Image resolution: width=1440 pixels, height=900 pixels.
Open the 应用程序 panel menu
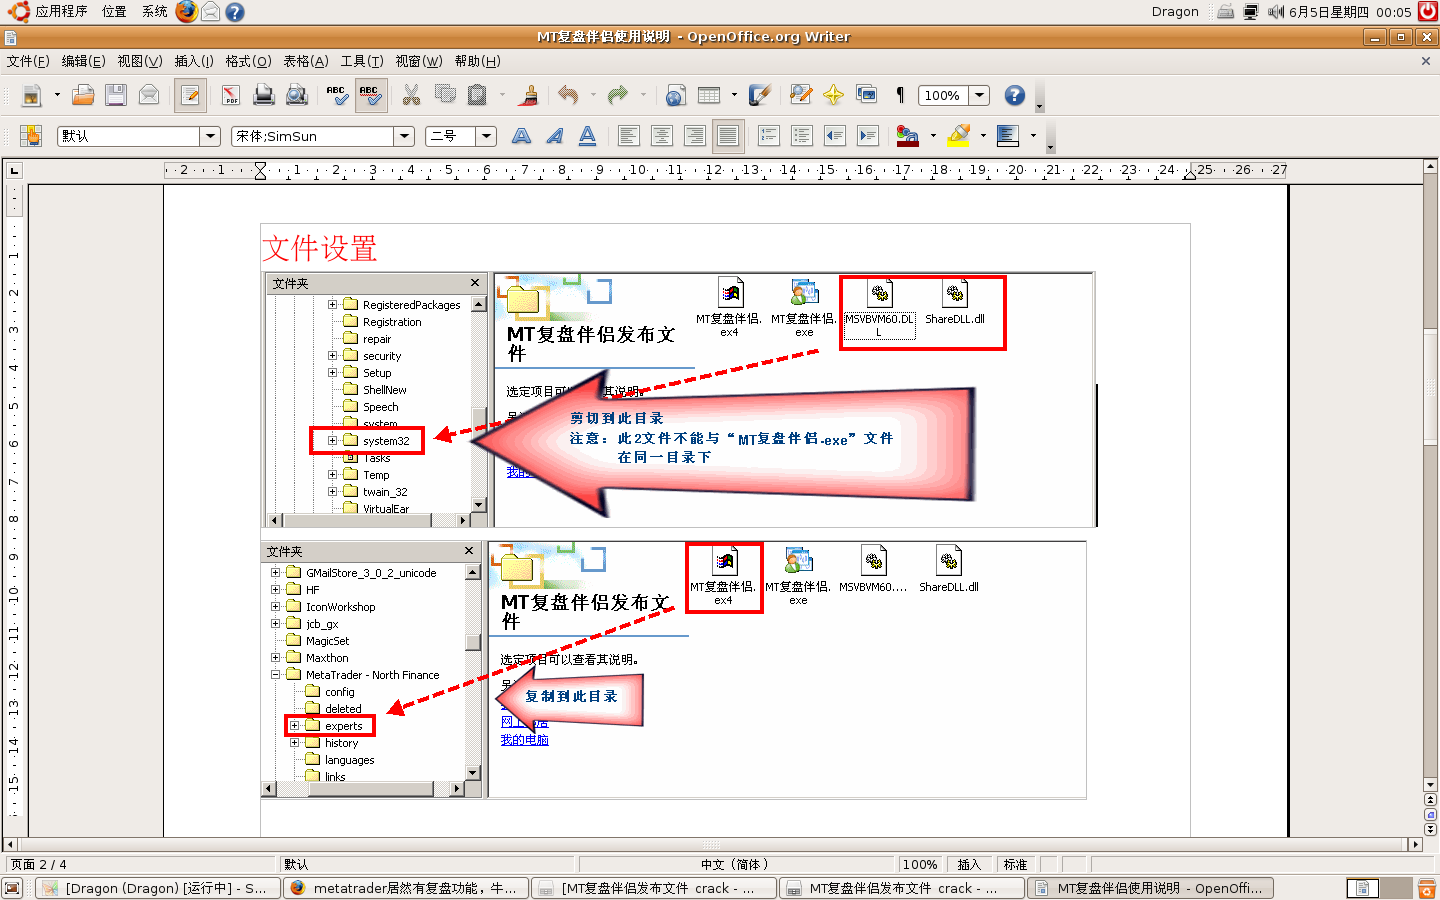(x=61, y=12)
